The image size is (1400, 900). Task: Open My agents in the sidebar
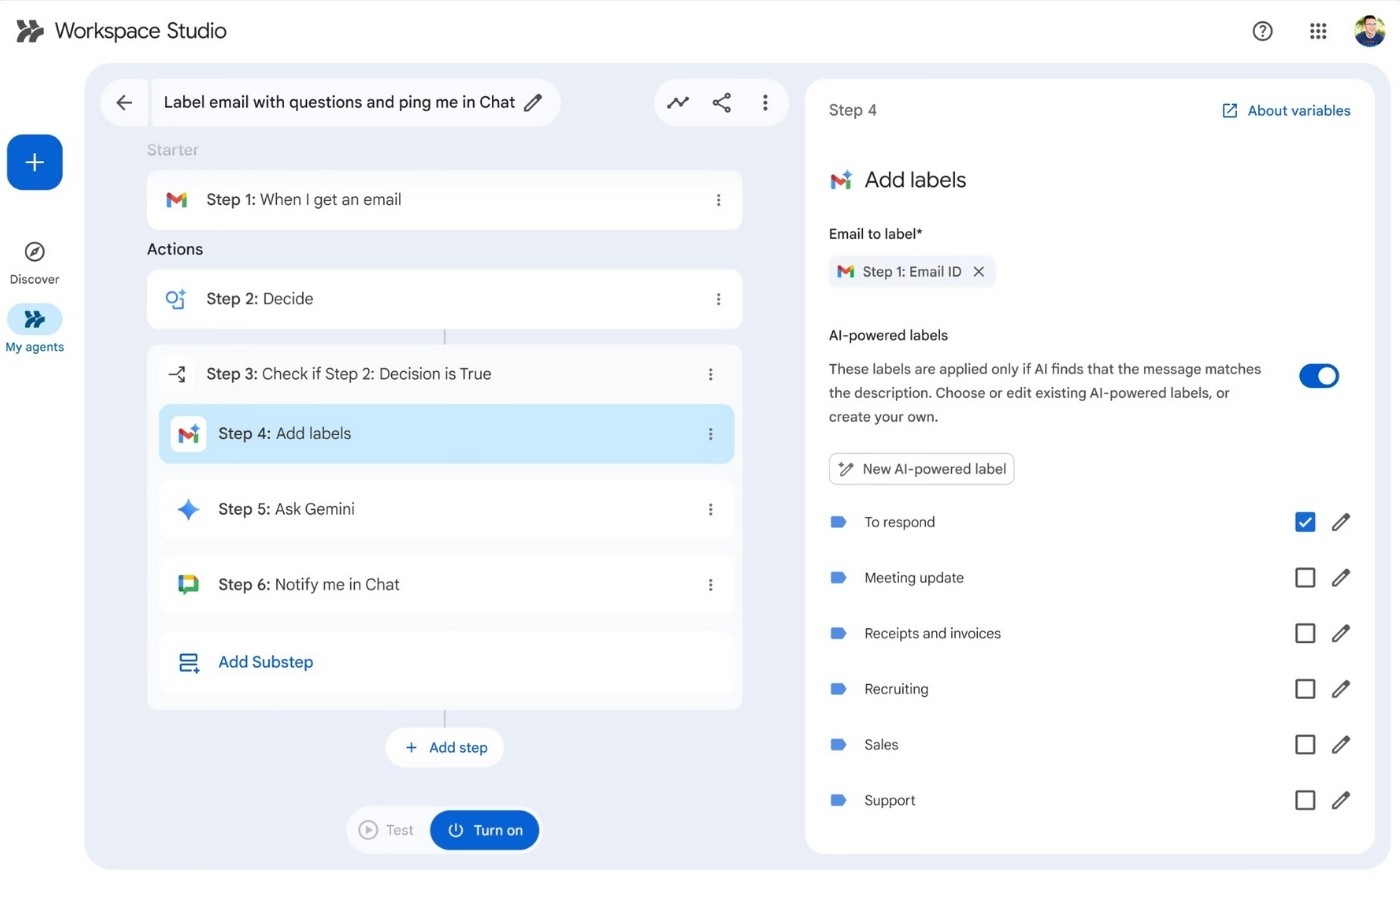tap(34, 329)
